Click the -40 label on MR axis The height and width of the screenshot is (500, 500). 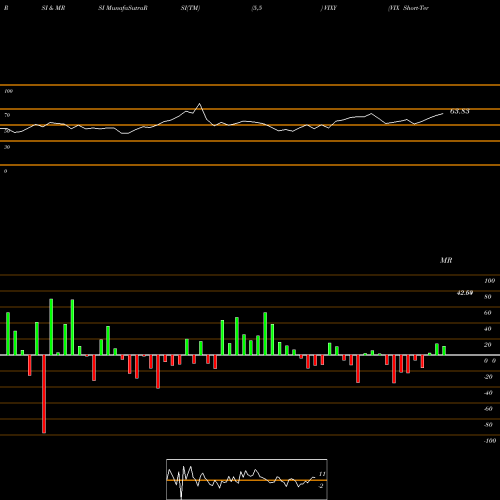tap(488, 393)
